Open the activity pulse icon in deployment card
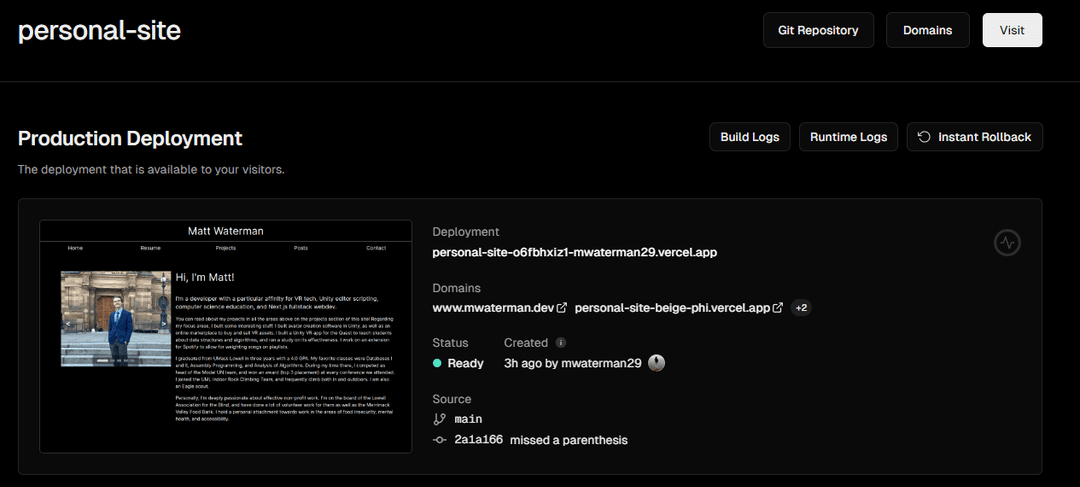The image size is (1080, 487). coord(1008,242)
